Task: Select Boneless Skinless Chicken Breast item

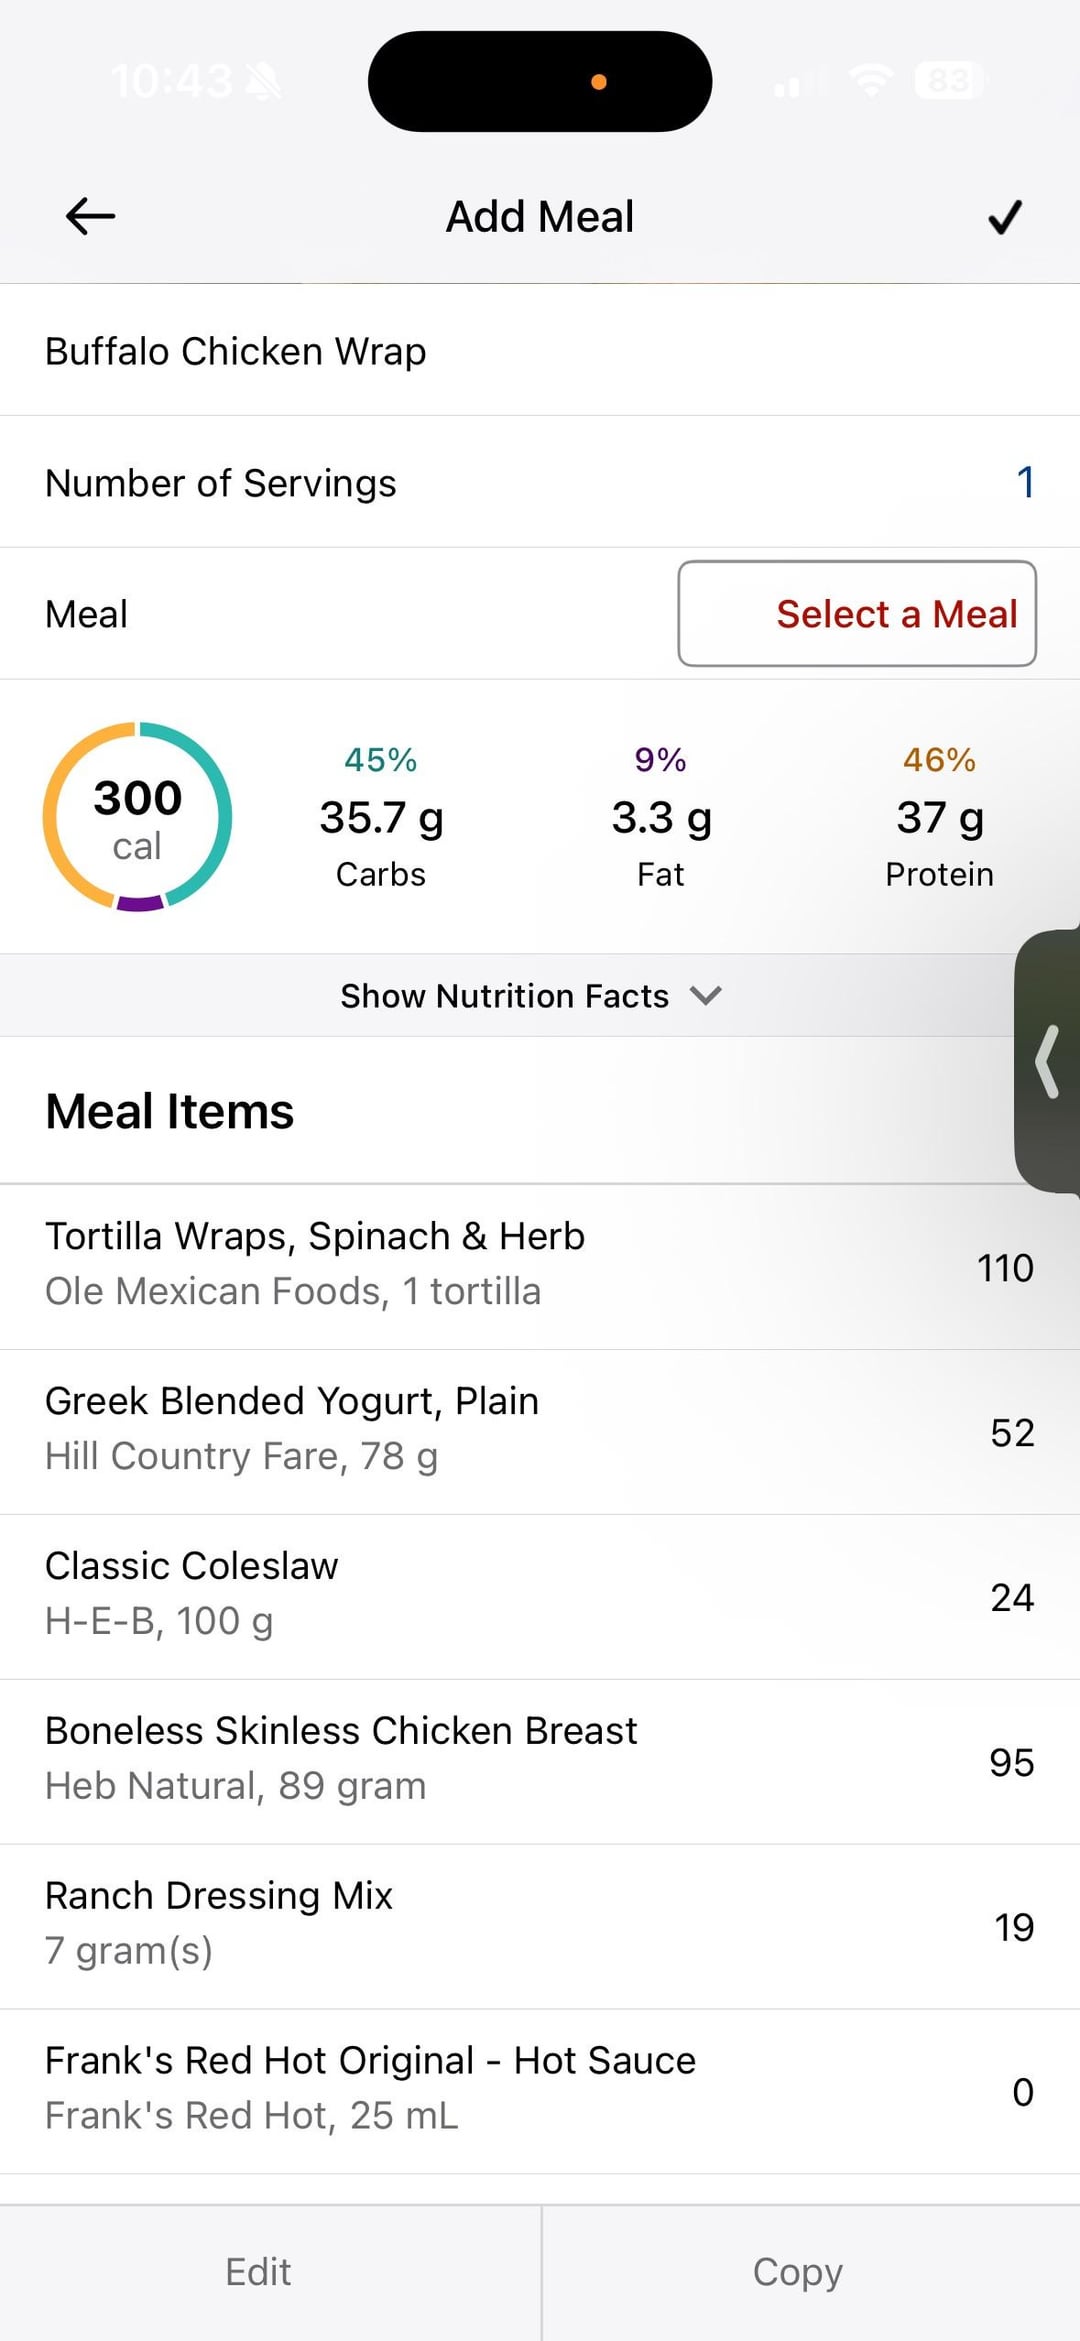Action: click(540, 1761)
